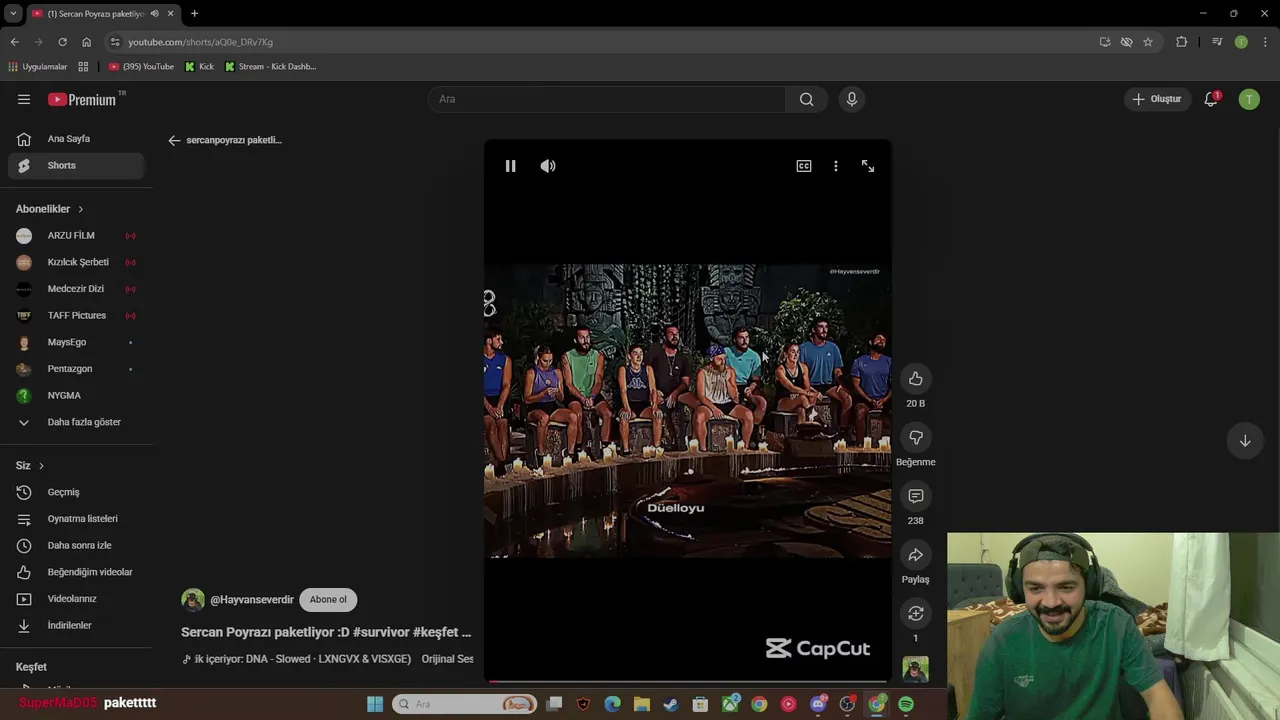Open Beğendiğim videolar
Image resolution: width=1280 pixels, height=720 pixels.
[x=76, y=572]
